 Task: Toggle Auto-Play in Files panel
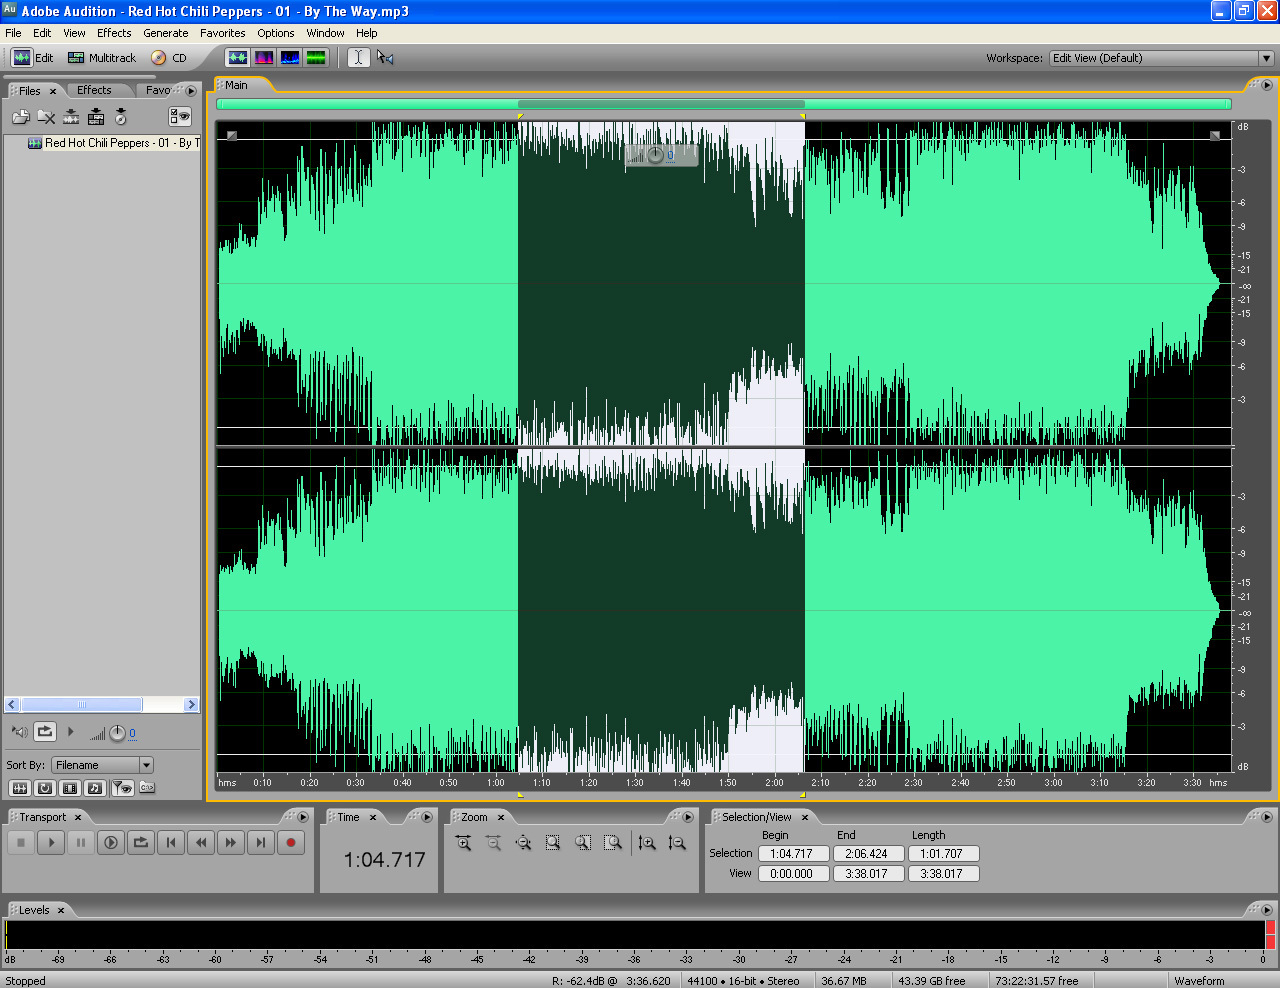[x=19, y=732]
